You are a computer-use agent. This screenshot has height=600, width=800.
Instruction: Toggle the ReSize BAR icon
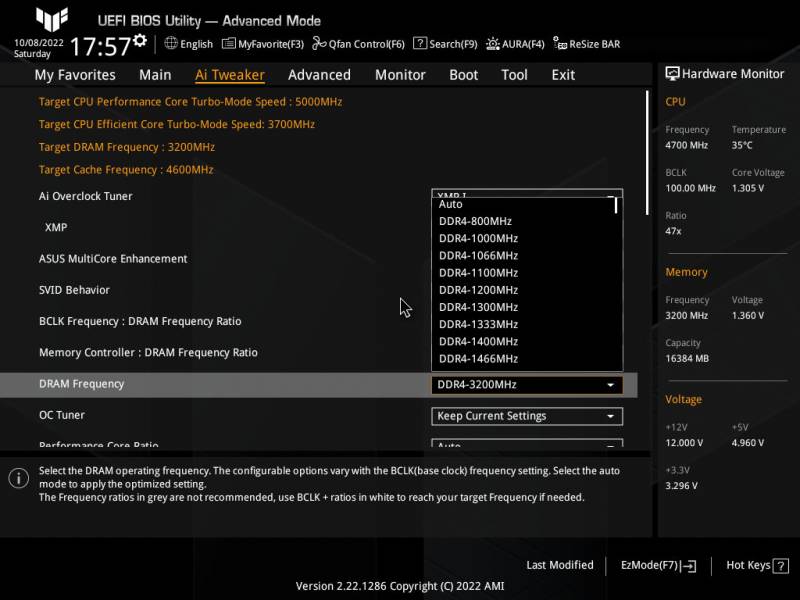560,44
